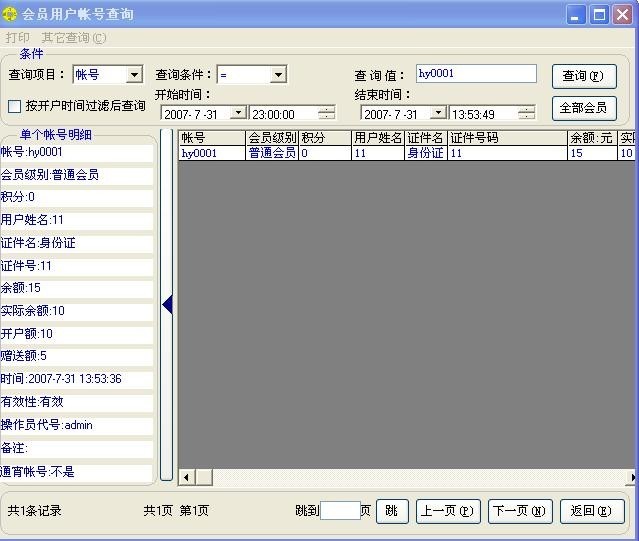Viewport: 639px width, 541px height.
Task: Click the detail line 帐号:hy0001
Action: coord(76,152)
